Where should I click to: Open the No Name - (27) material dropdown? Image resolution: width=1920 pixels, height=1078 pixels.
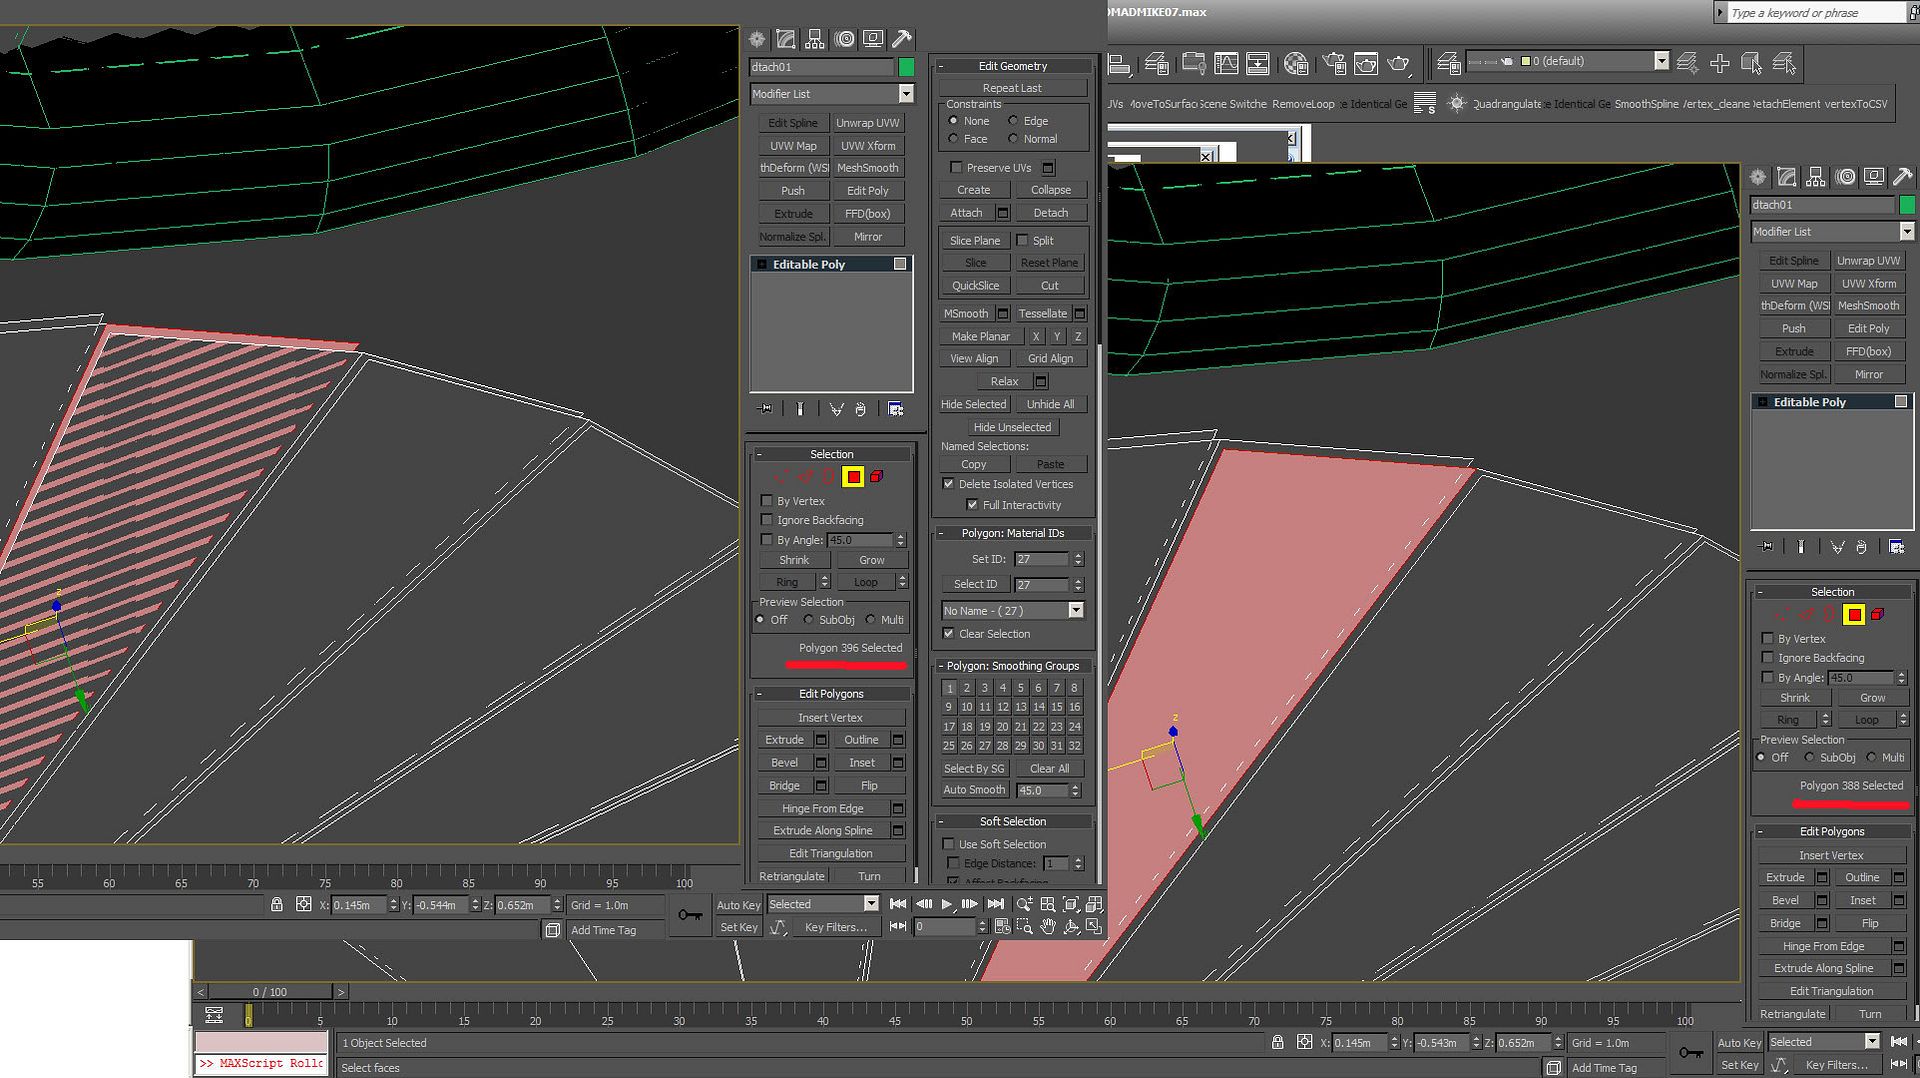tap(1076, 610)
